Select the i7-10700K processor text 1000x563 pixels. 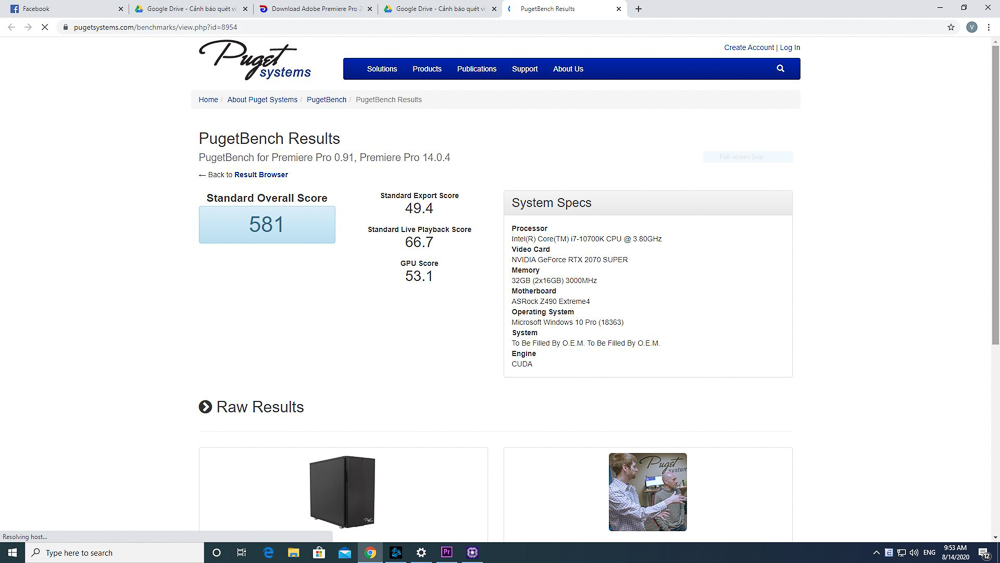click(586, 239)
